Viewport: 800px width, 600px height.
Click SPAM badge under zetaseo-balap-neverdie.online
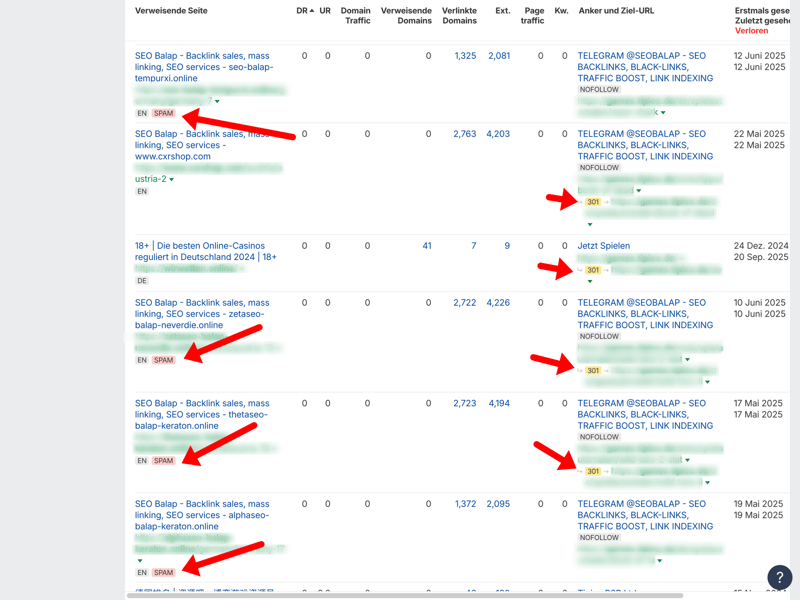[164, 360]
